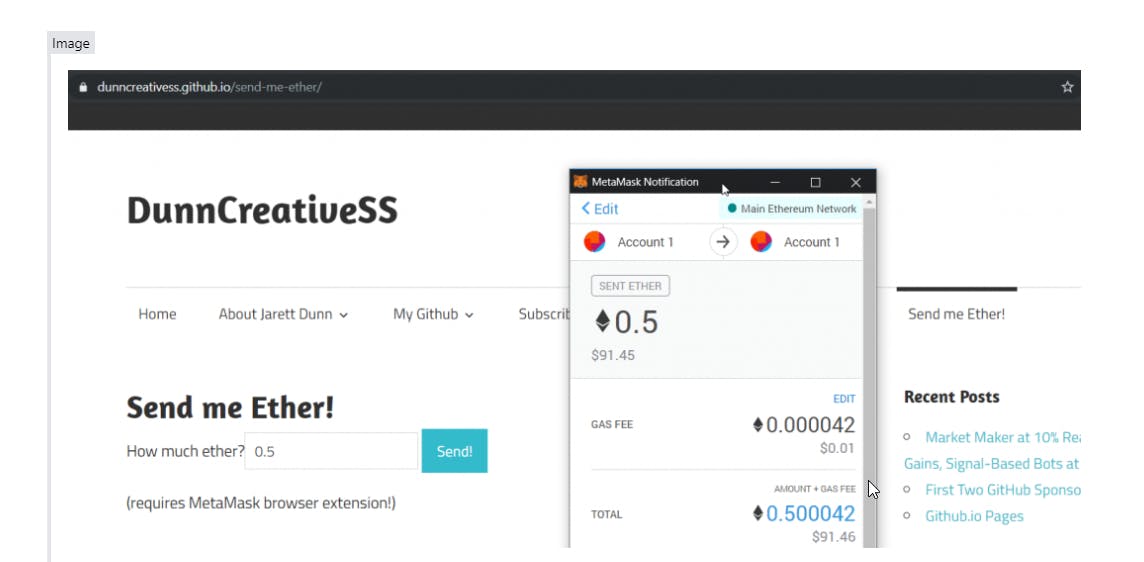Click the EDIT gas fee link
Screen dimensions: 1144x562
844,399
